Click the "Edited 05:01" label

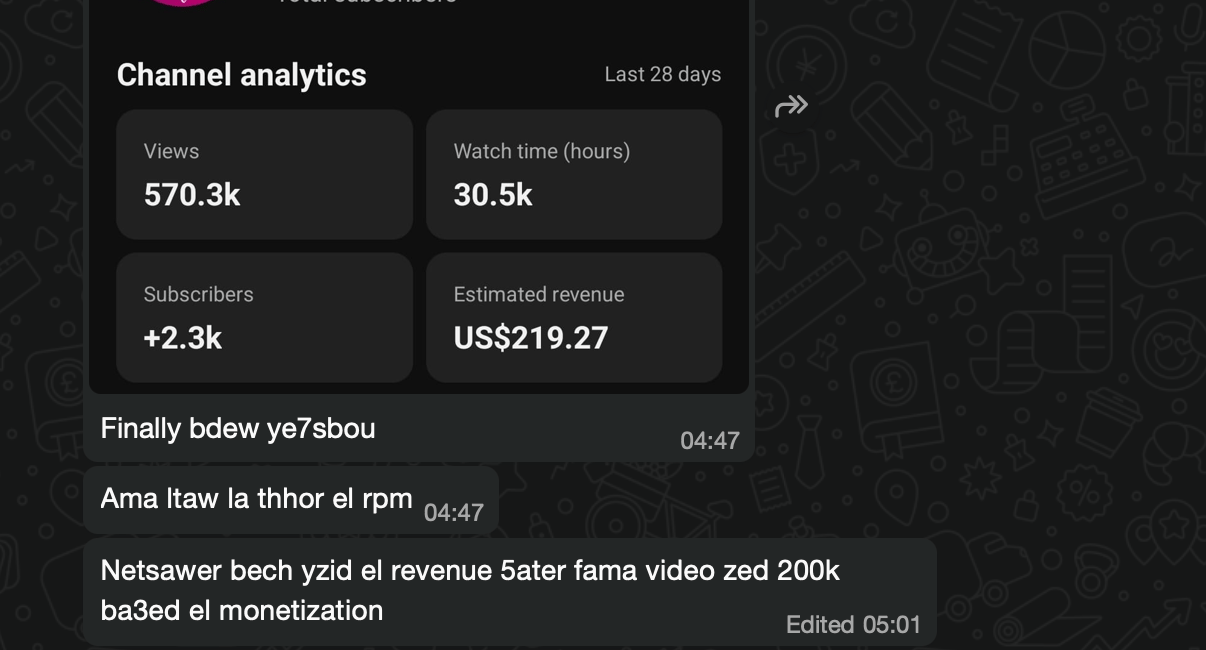pyautogui.click(x=852, y=625)
